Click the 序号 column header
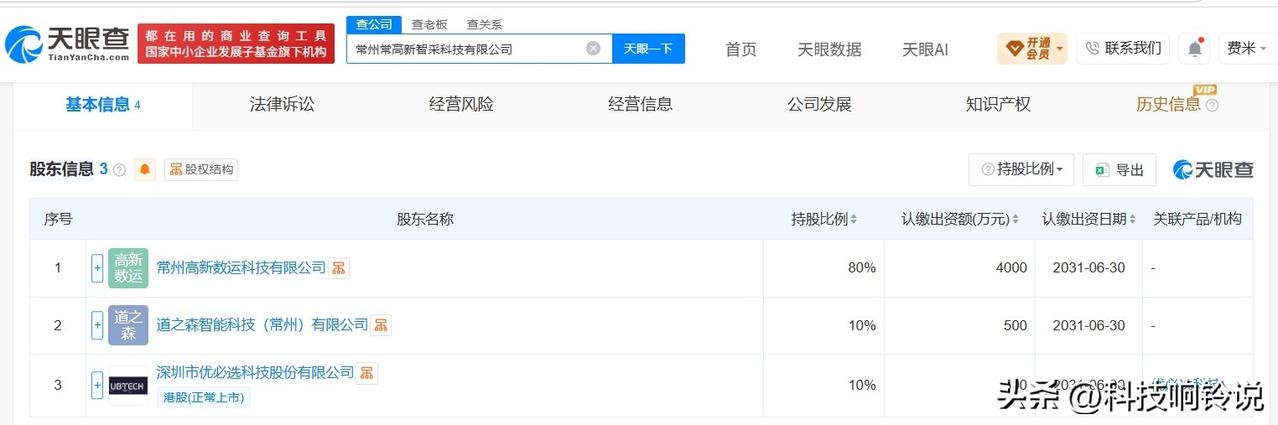 pos(58,218)
